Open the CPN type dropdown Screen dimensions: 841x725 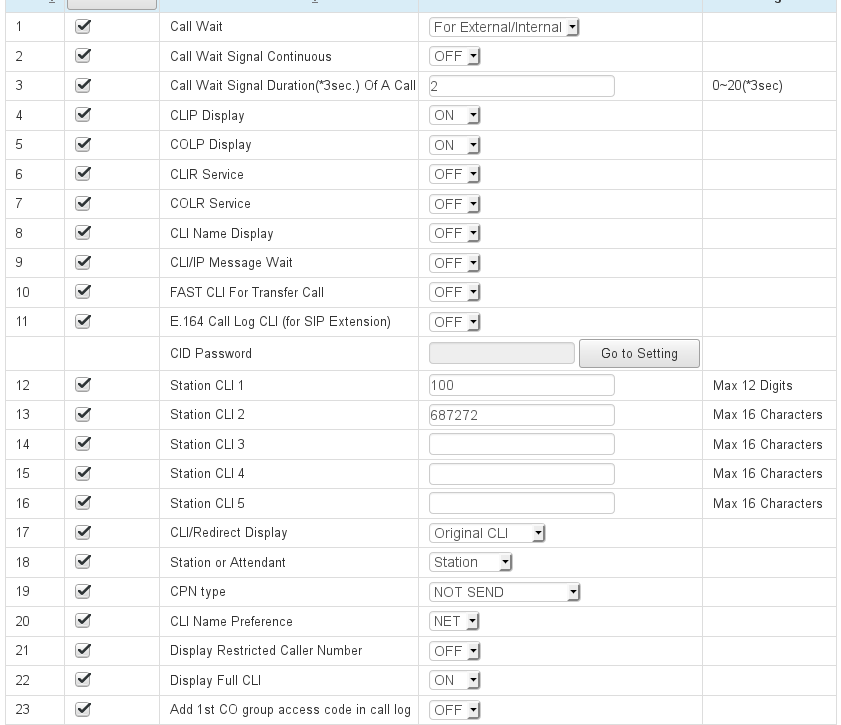pos(505,592)
